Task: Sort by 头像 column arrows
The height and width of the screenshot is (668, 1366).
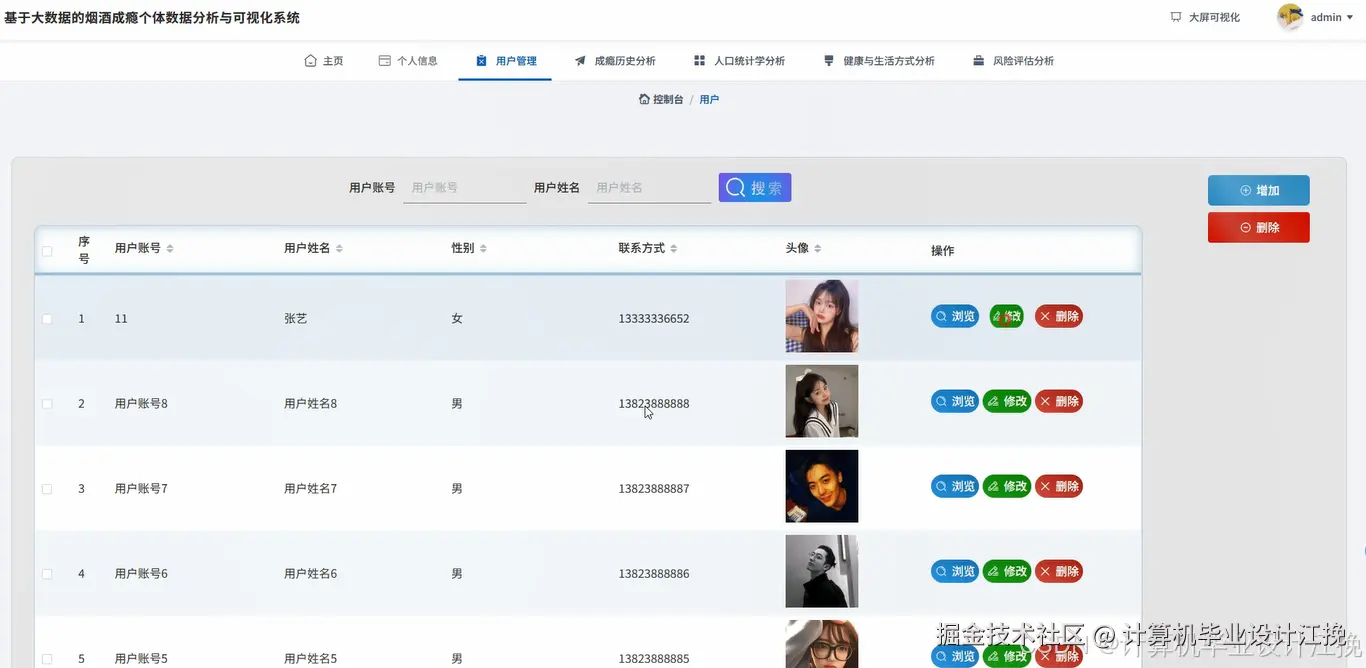Action: [818, 248]
